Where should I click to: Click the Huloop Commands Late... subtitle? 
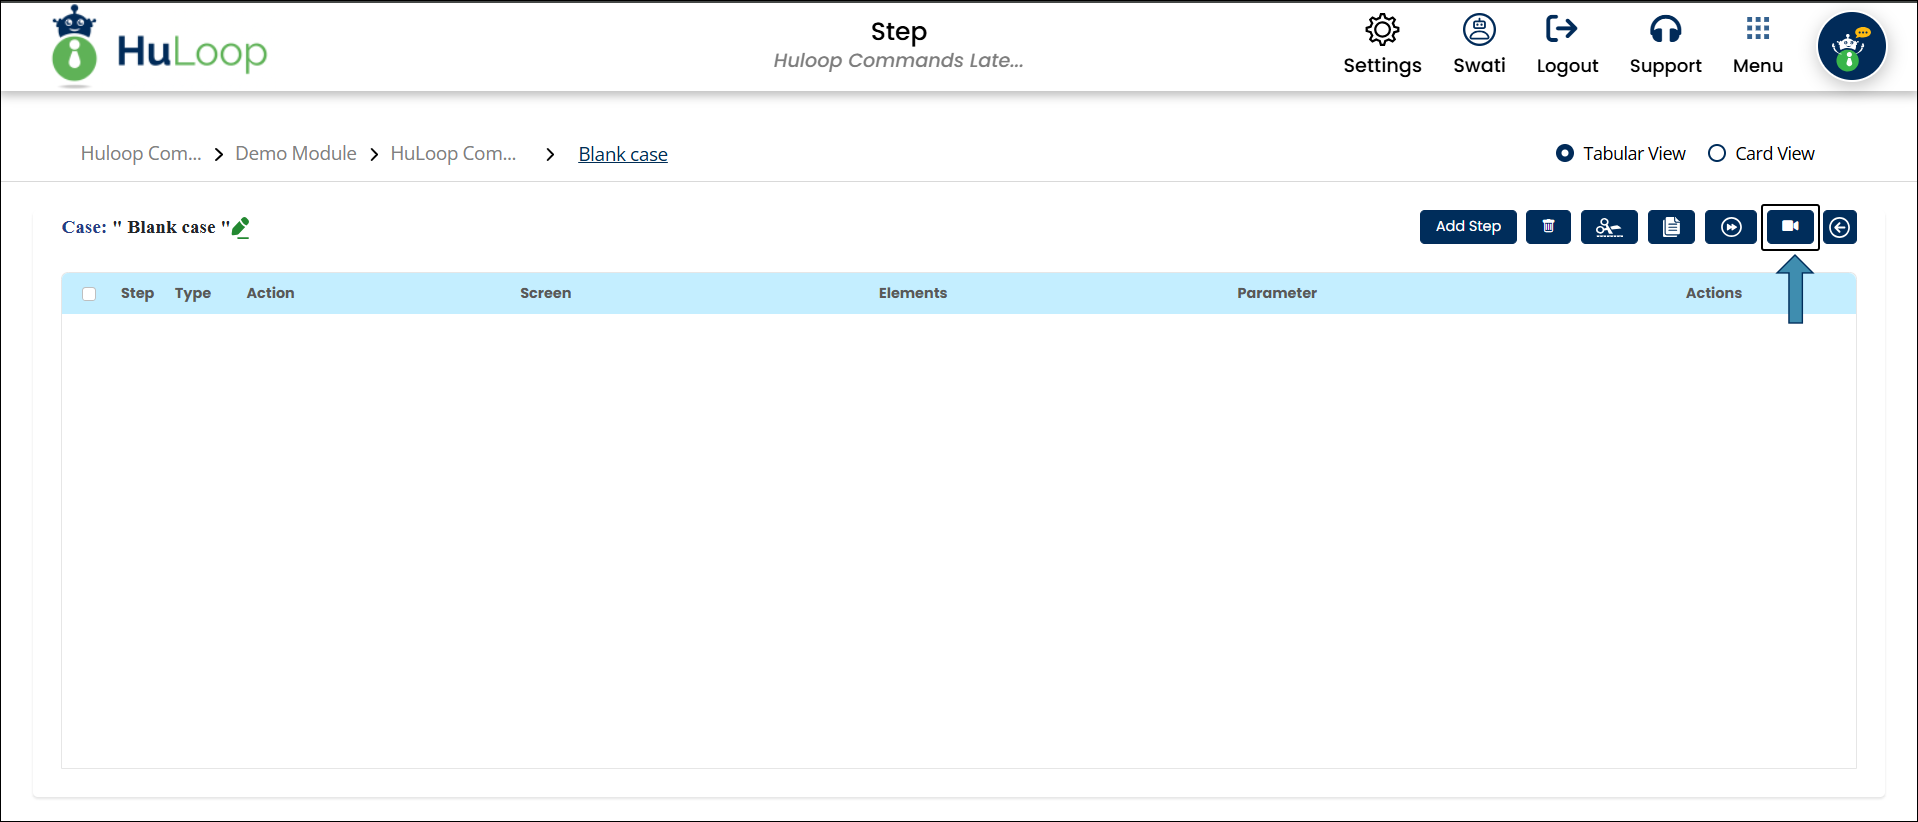pos(898,61)
